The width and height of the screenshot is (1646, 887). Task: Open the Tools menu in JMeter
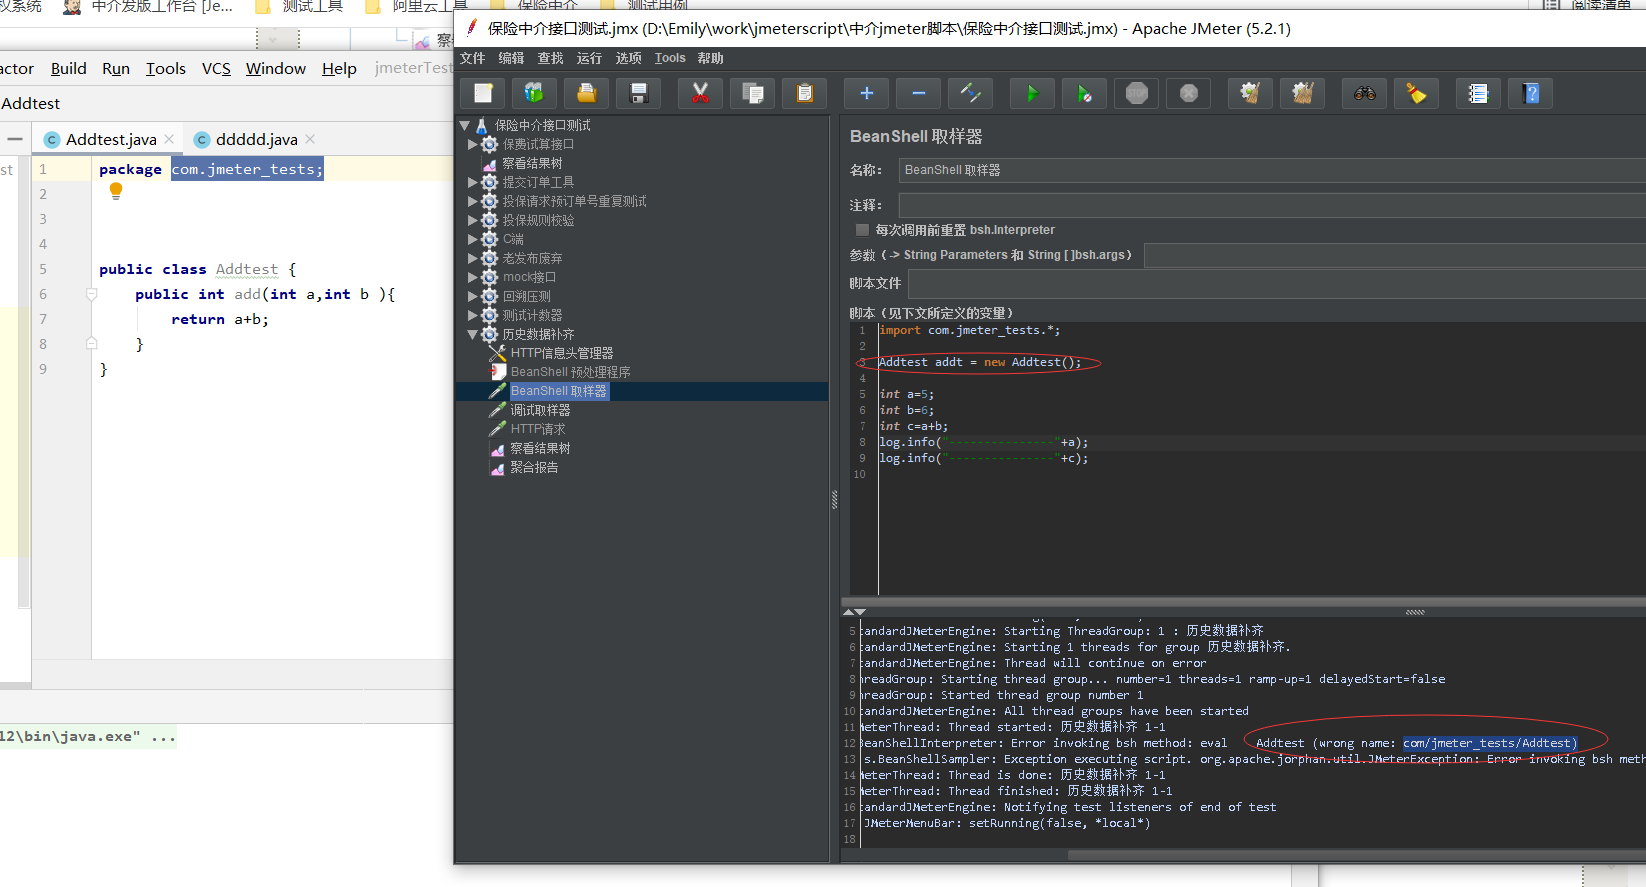click(x=670, y=58)
